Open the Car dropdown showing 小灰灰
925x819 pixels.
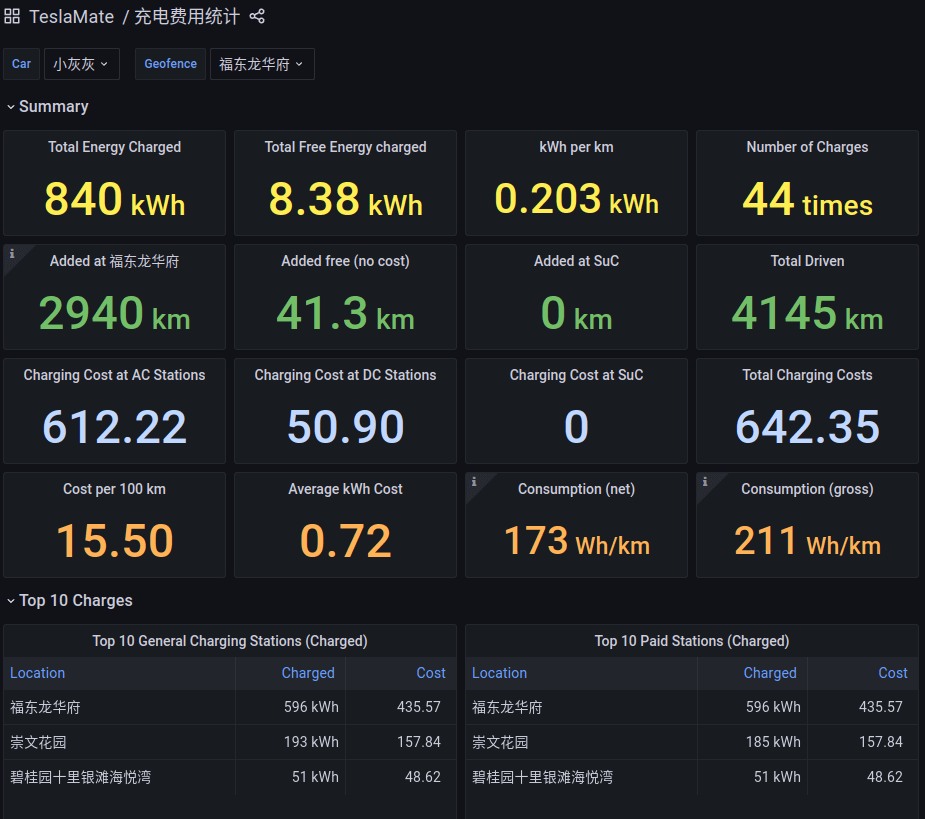(81, 64)
